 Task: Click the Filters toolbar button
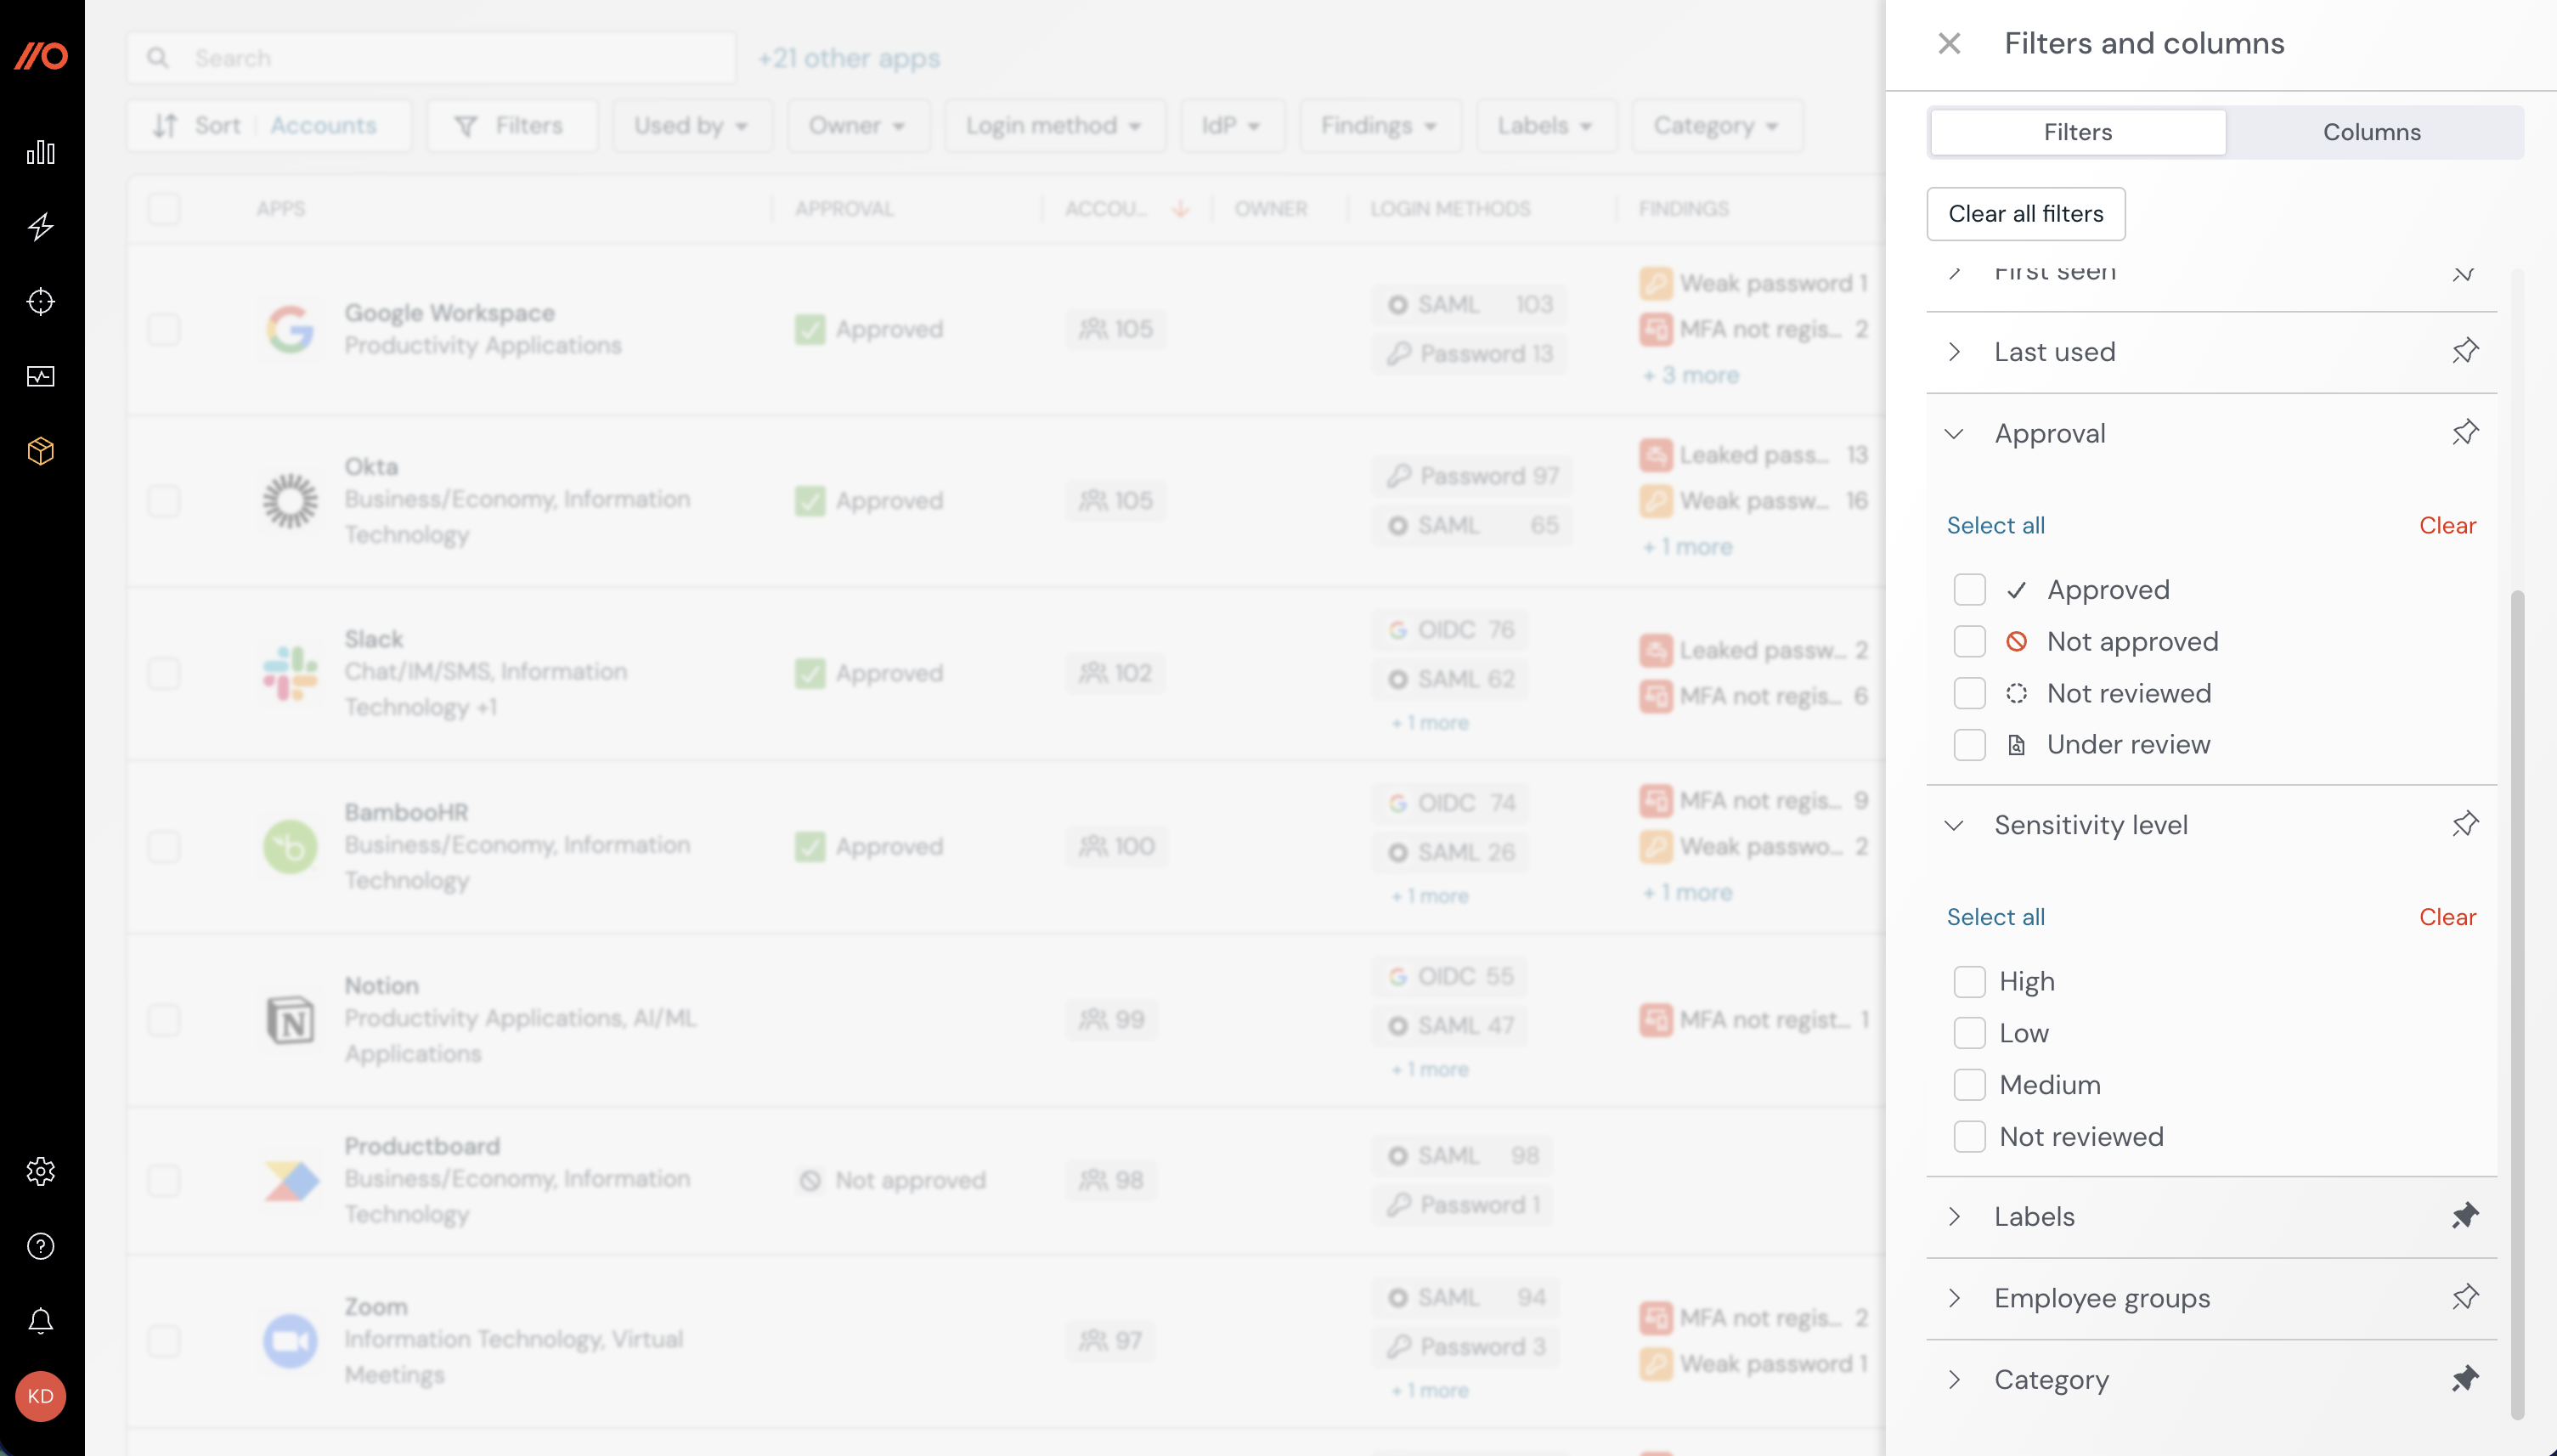[512, 126]
